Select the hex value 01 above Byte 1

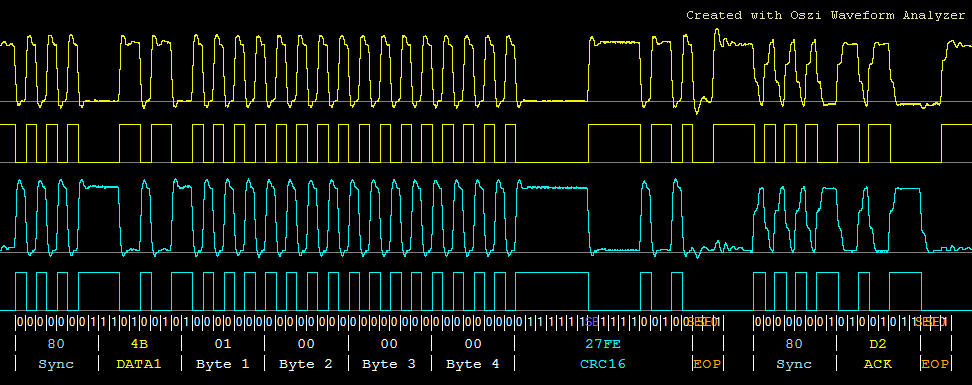(x=223, y=343)
